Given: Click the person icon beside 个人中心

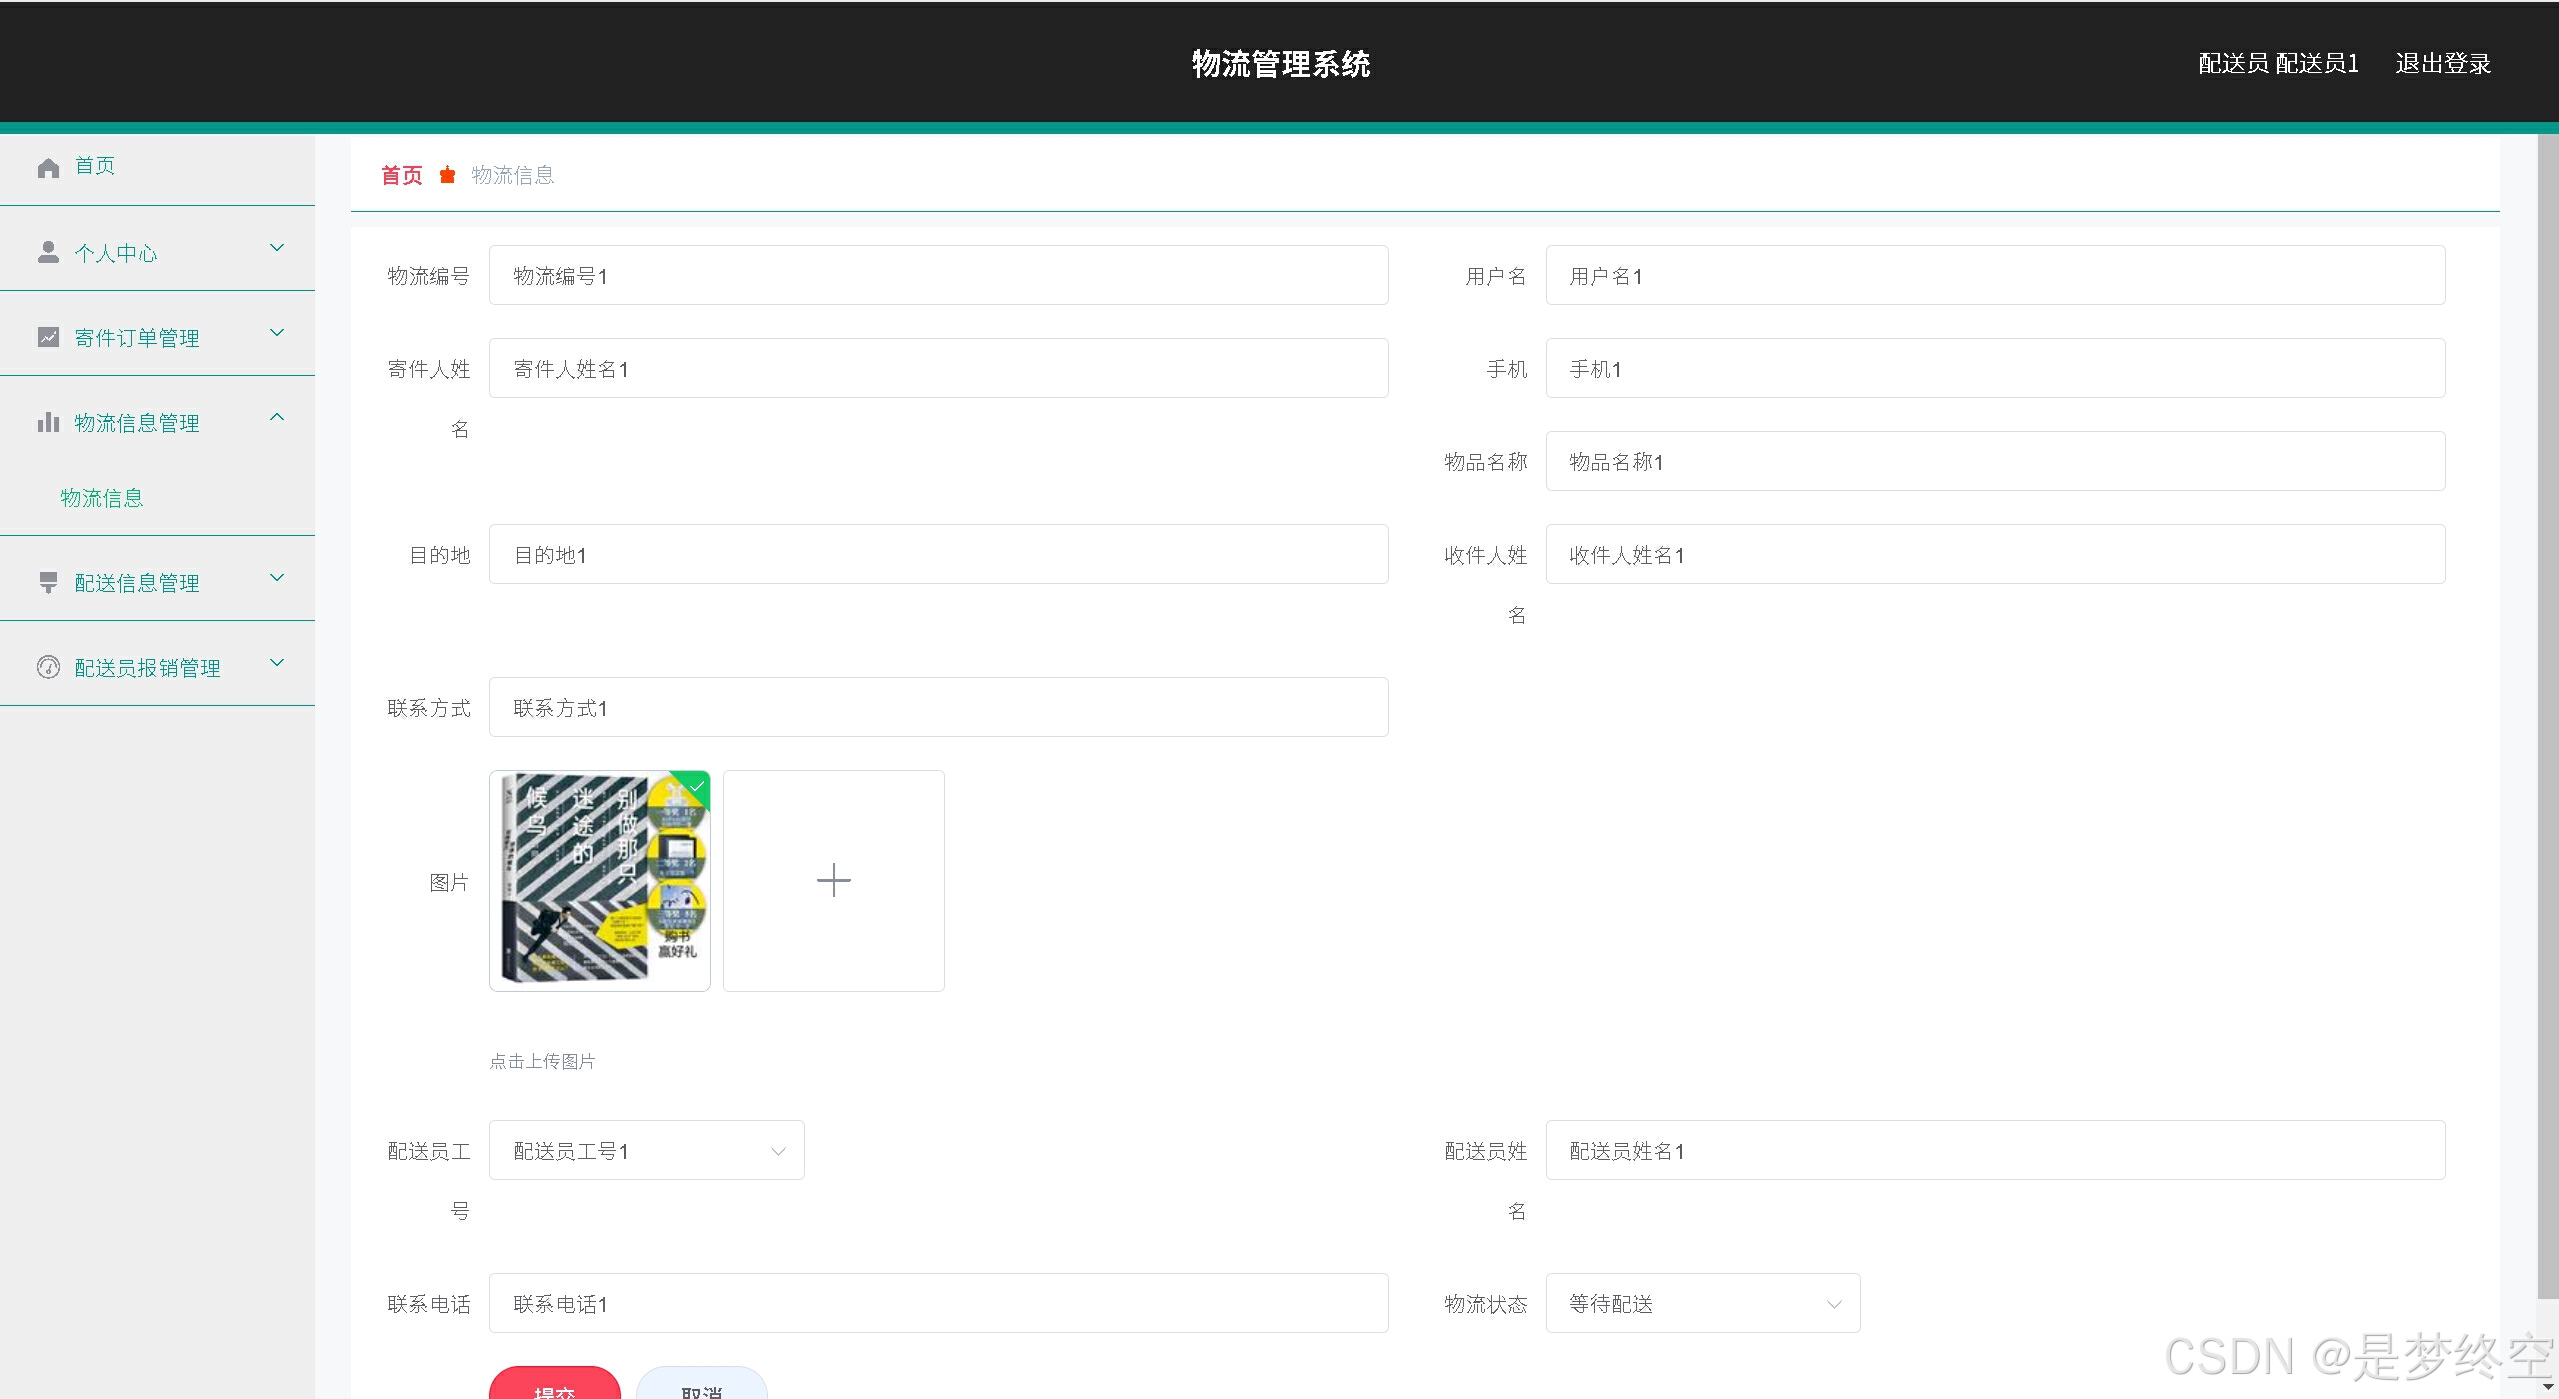Looking at the screenshot, I should 48,252.
